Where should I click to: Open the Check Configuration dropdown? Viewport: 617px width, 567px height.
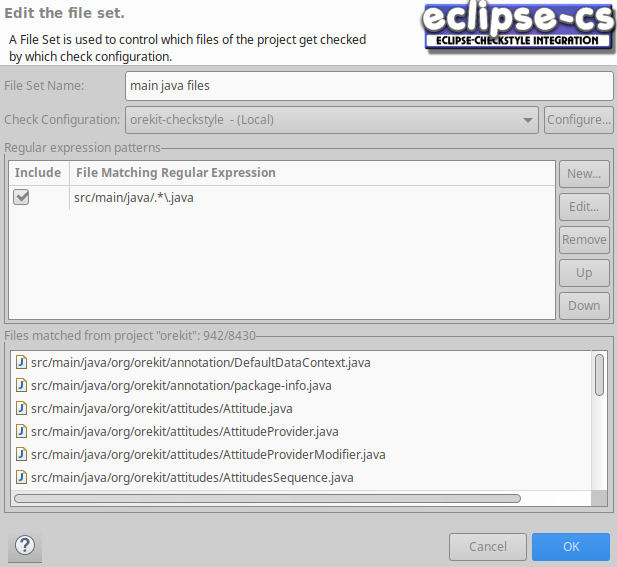[332, 120]
